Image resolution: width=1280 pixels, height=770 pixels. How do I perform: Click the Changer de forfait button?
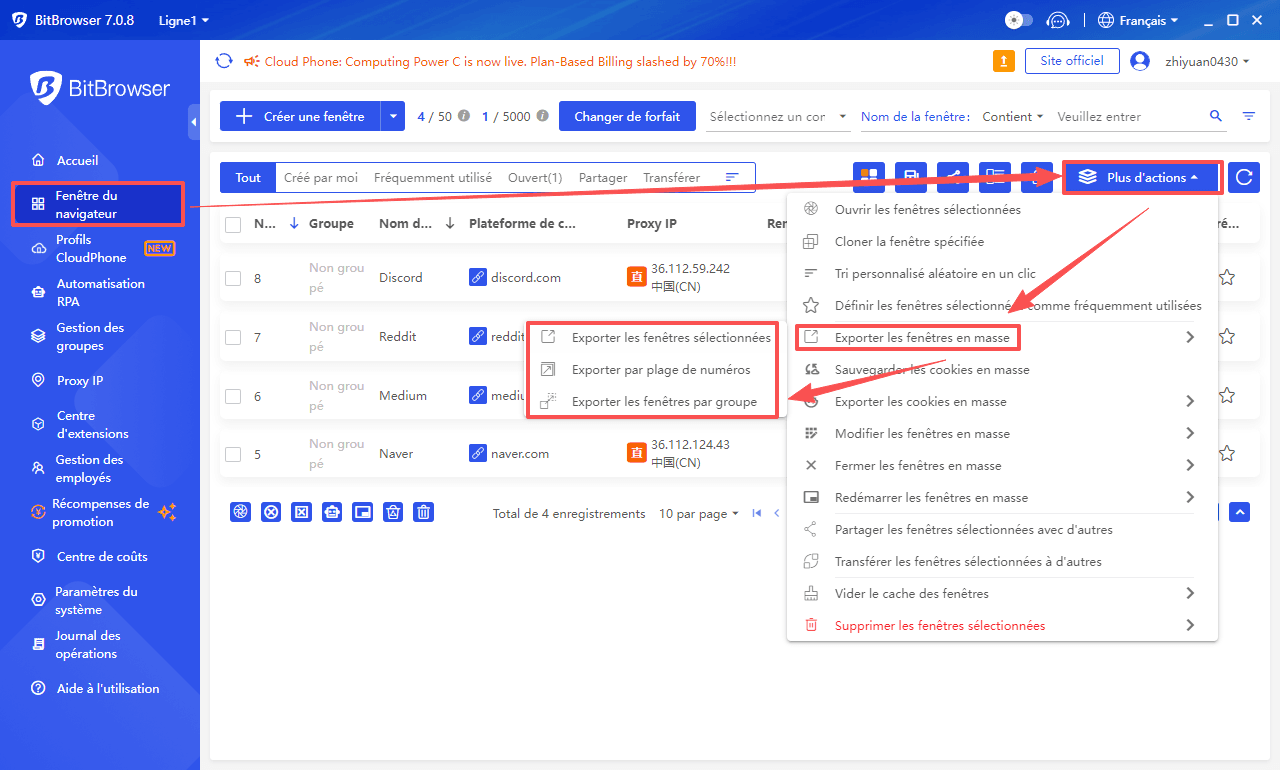pyautogui.click(x=627, y=116)
